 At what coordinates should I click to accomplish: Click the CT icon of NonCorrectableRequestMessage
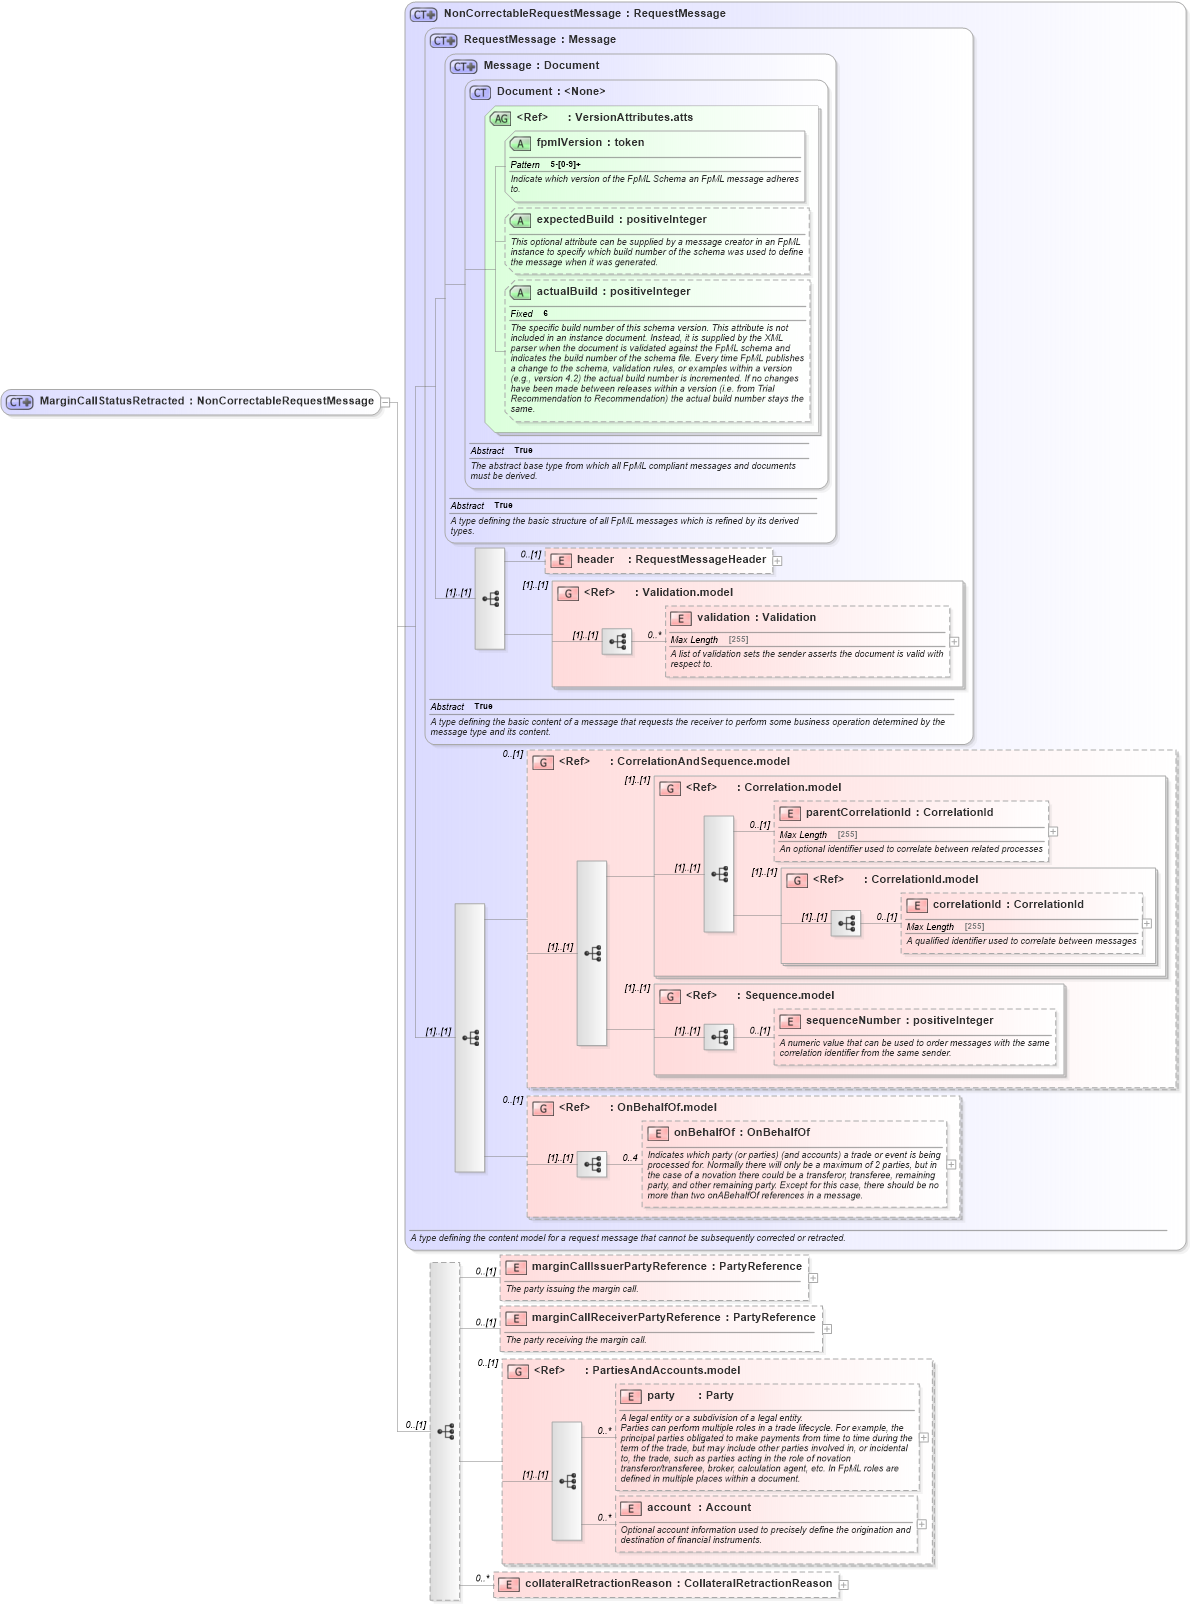point(424,15)
